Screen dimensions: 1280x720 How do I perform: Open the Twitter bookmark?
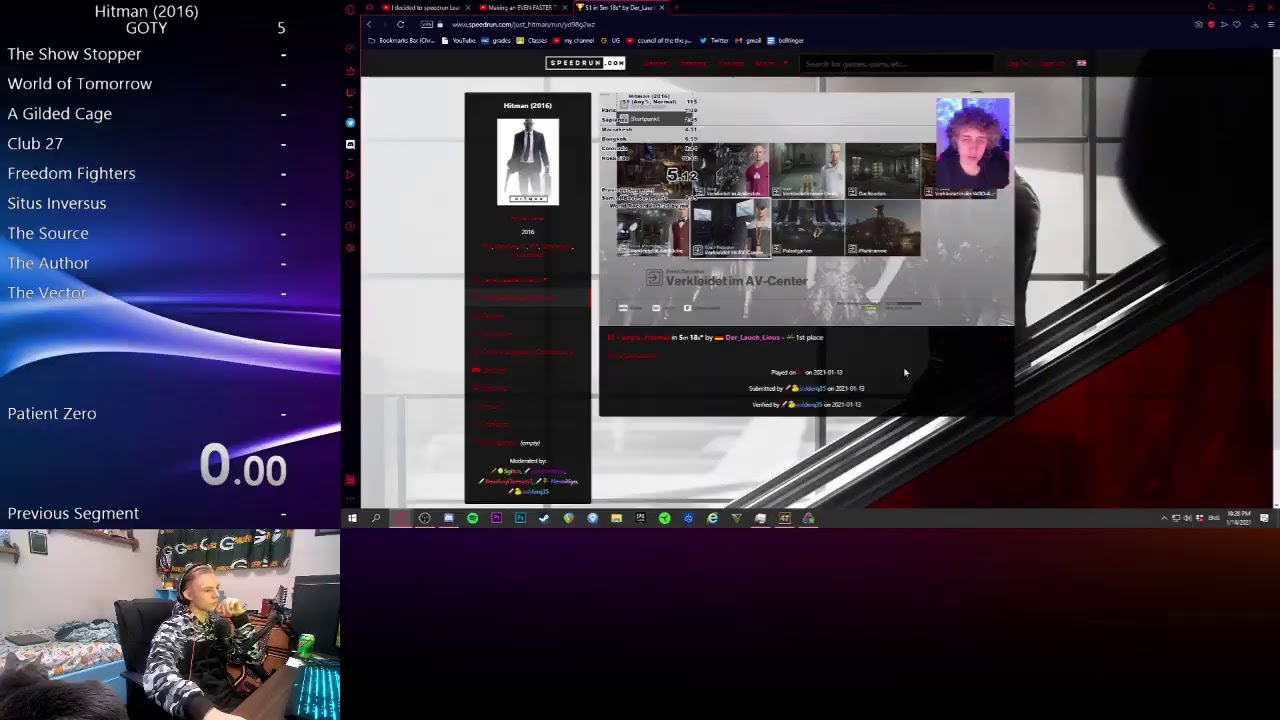coord(714,41)
